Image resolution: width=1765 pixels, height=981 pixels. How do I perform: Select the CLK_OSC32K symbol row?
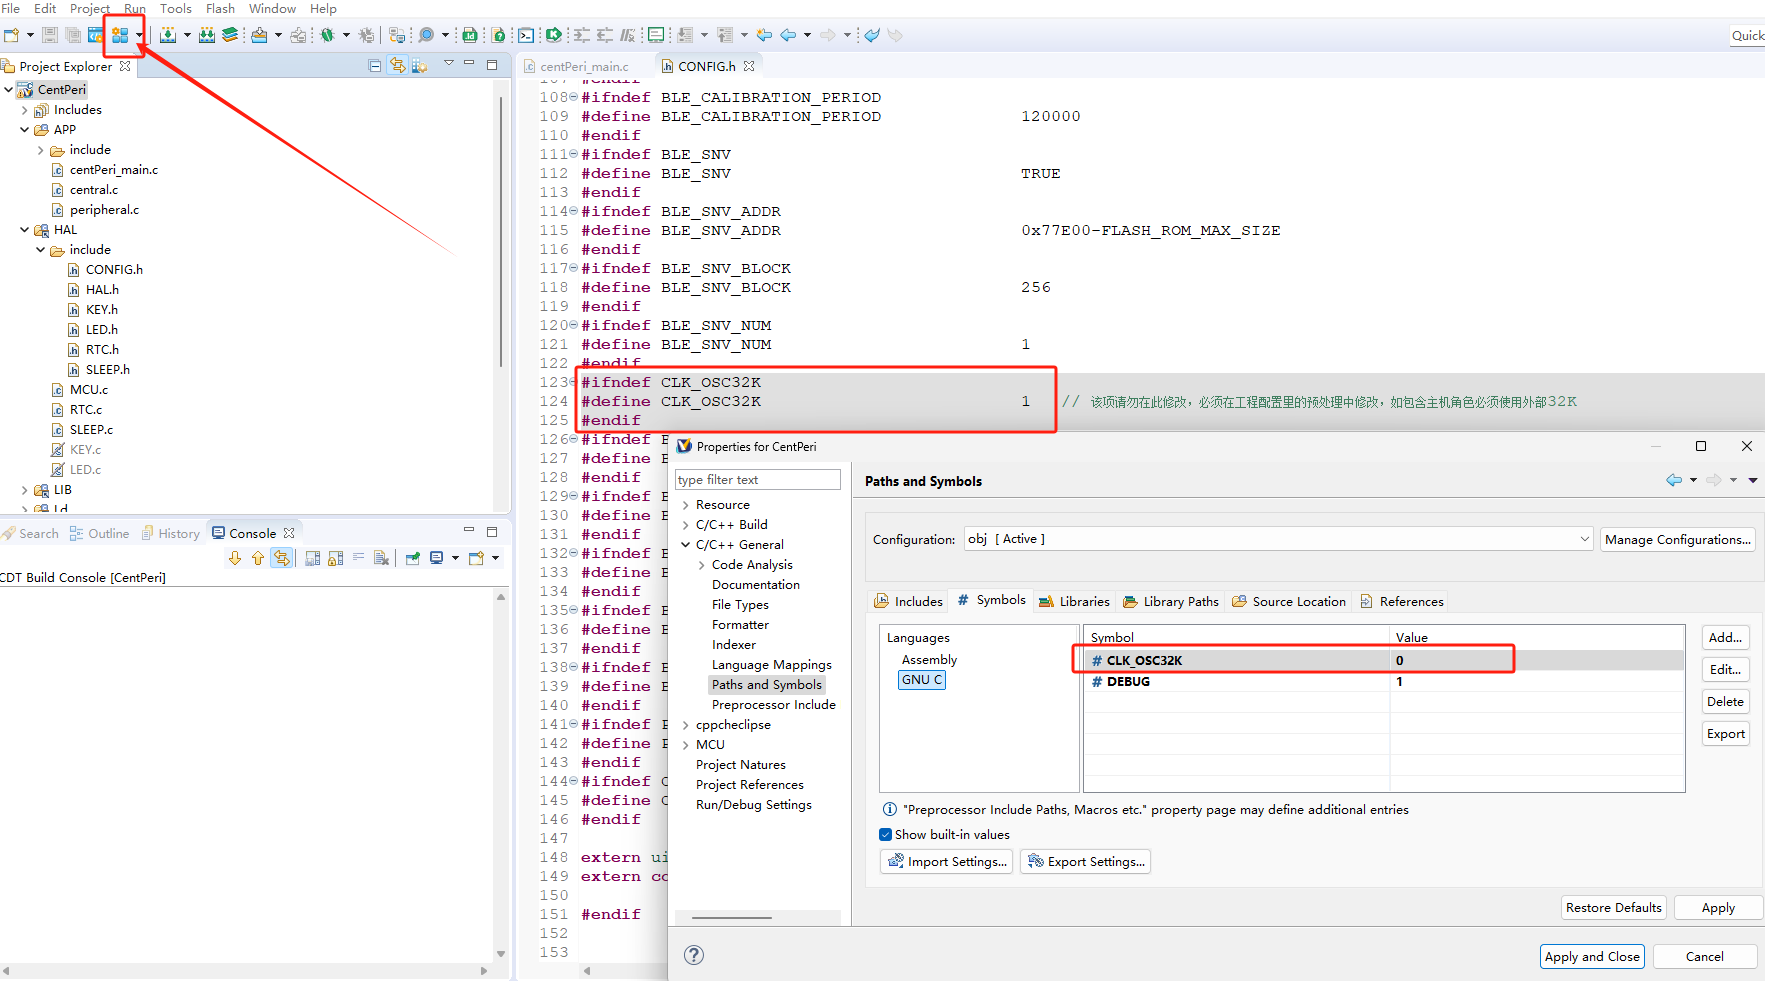coord(1385,660)
